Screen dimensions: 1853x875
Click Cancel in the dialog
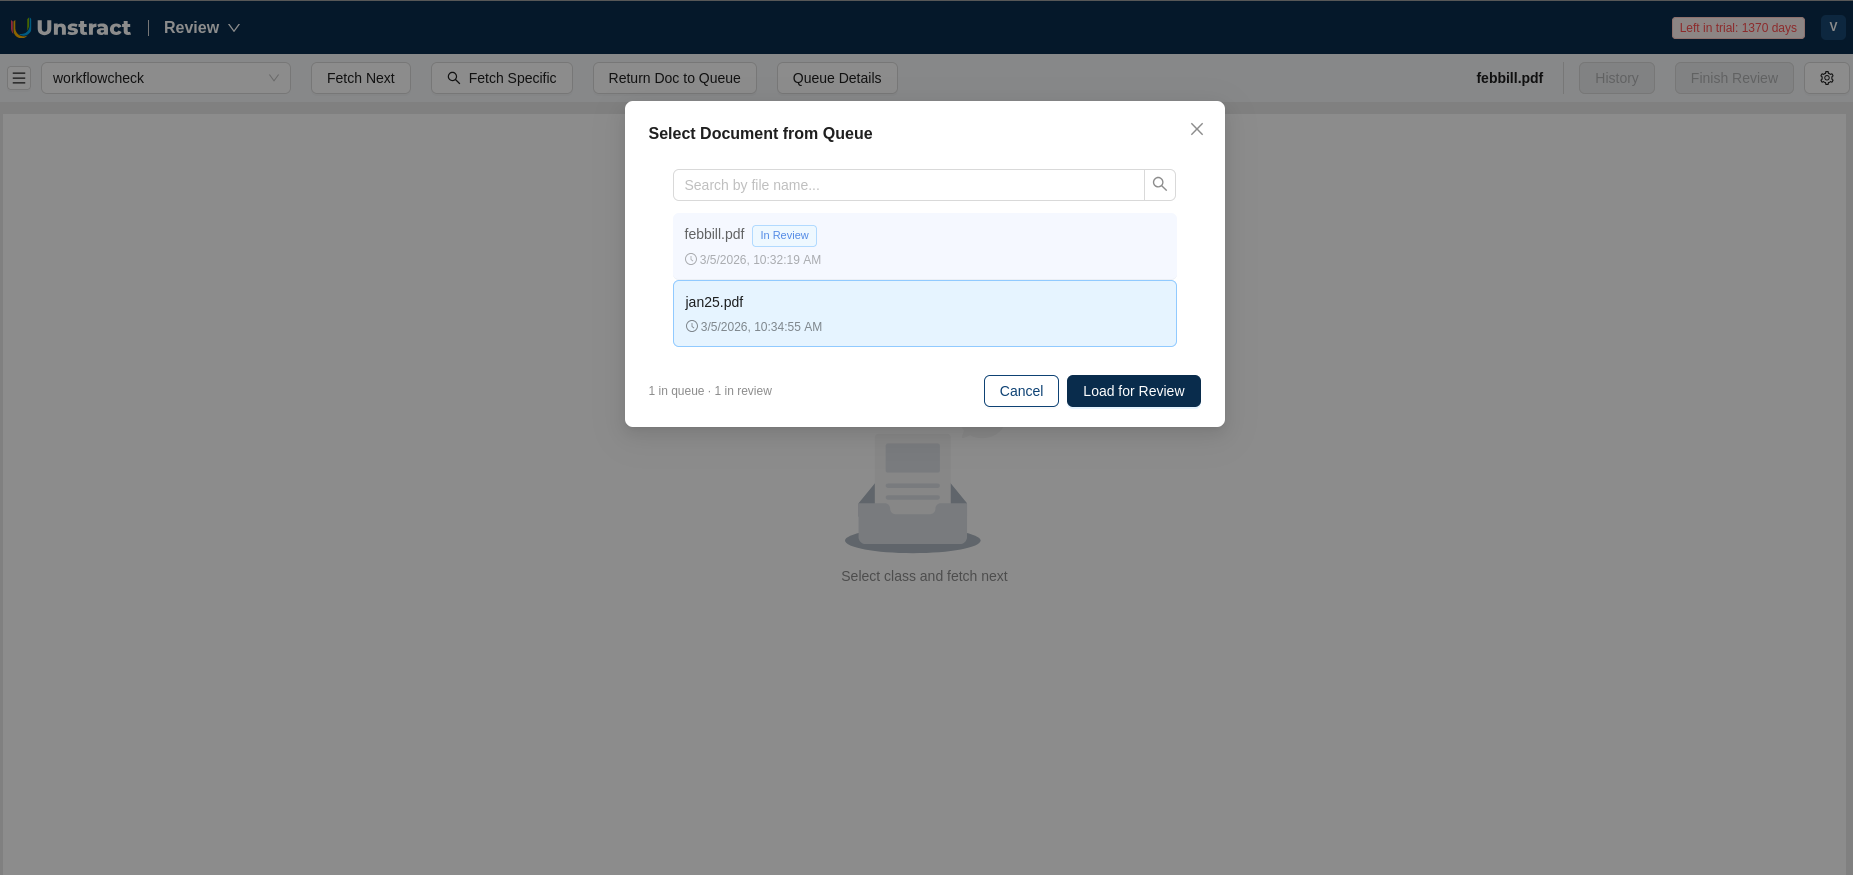pyautogui.click(x=1021, y=391)
